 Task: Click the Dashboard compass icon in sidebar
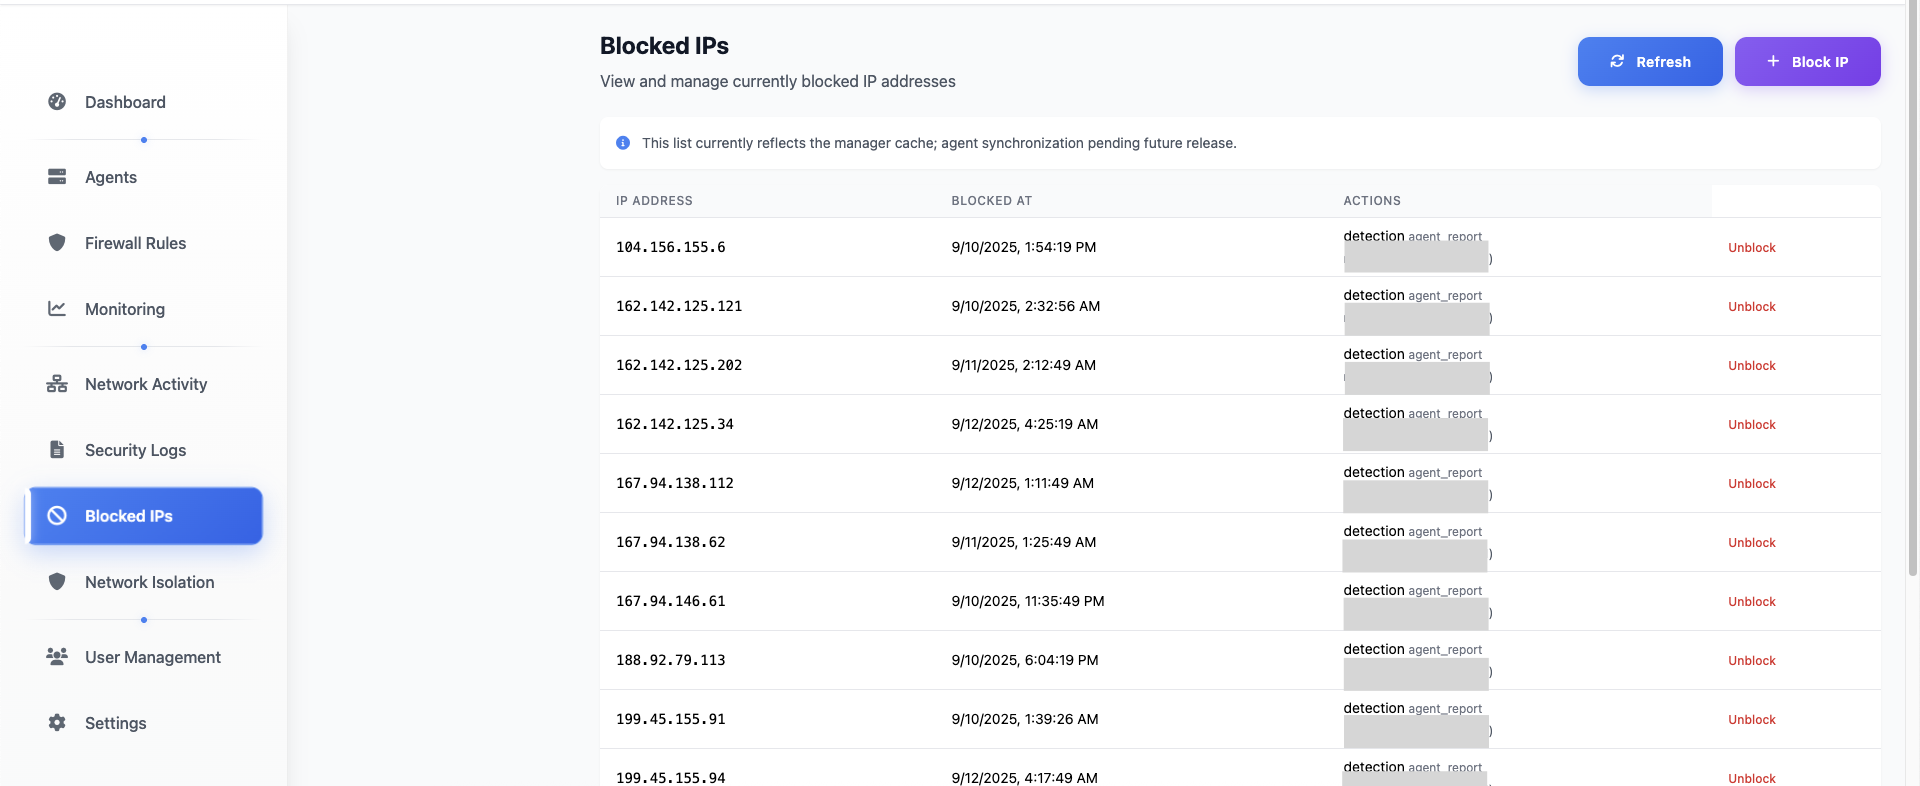[57, 102]
